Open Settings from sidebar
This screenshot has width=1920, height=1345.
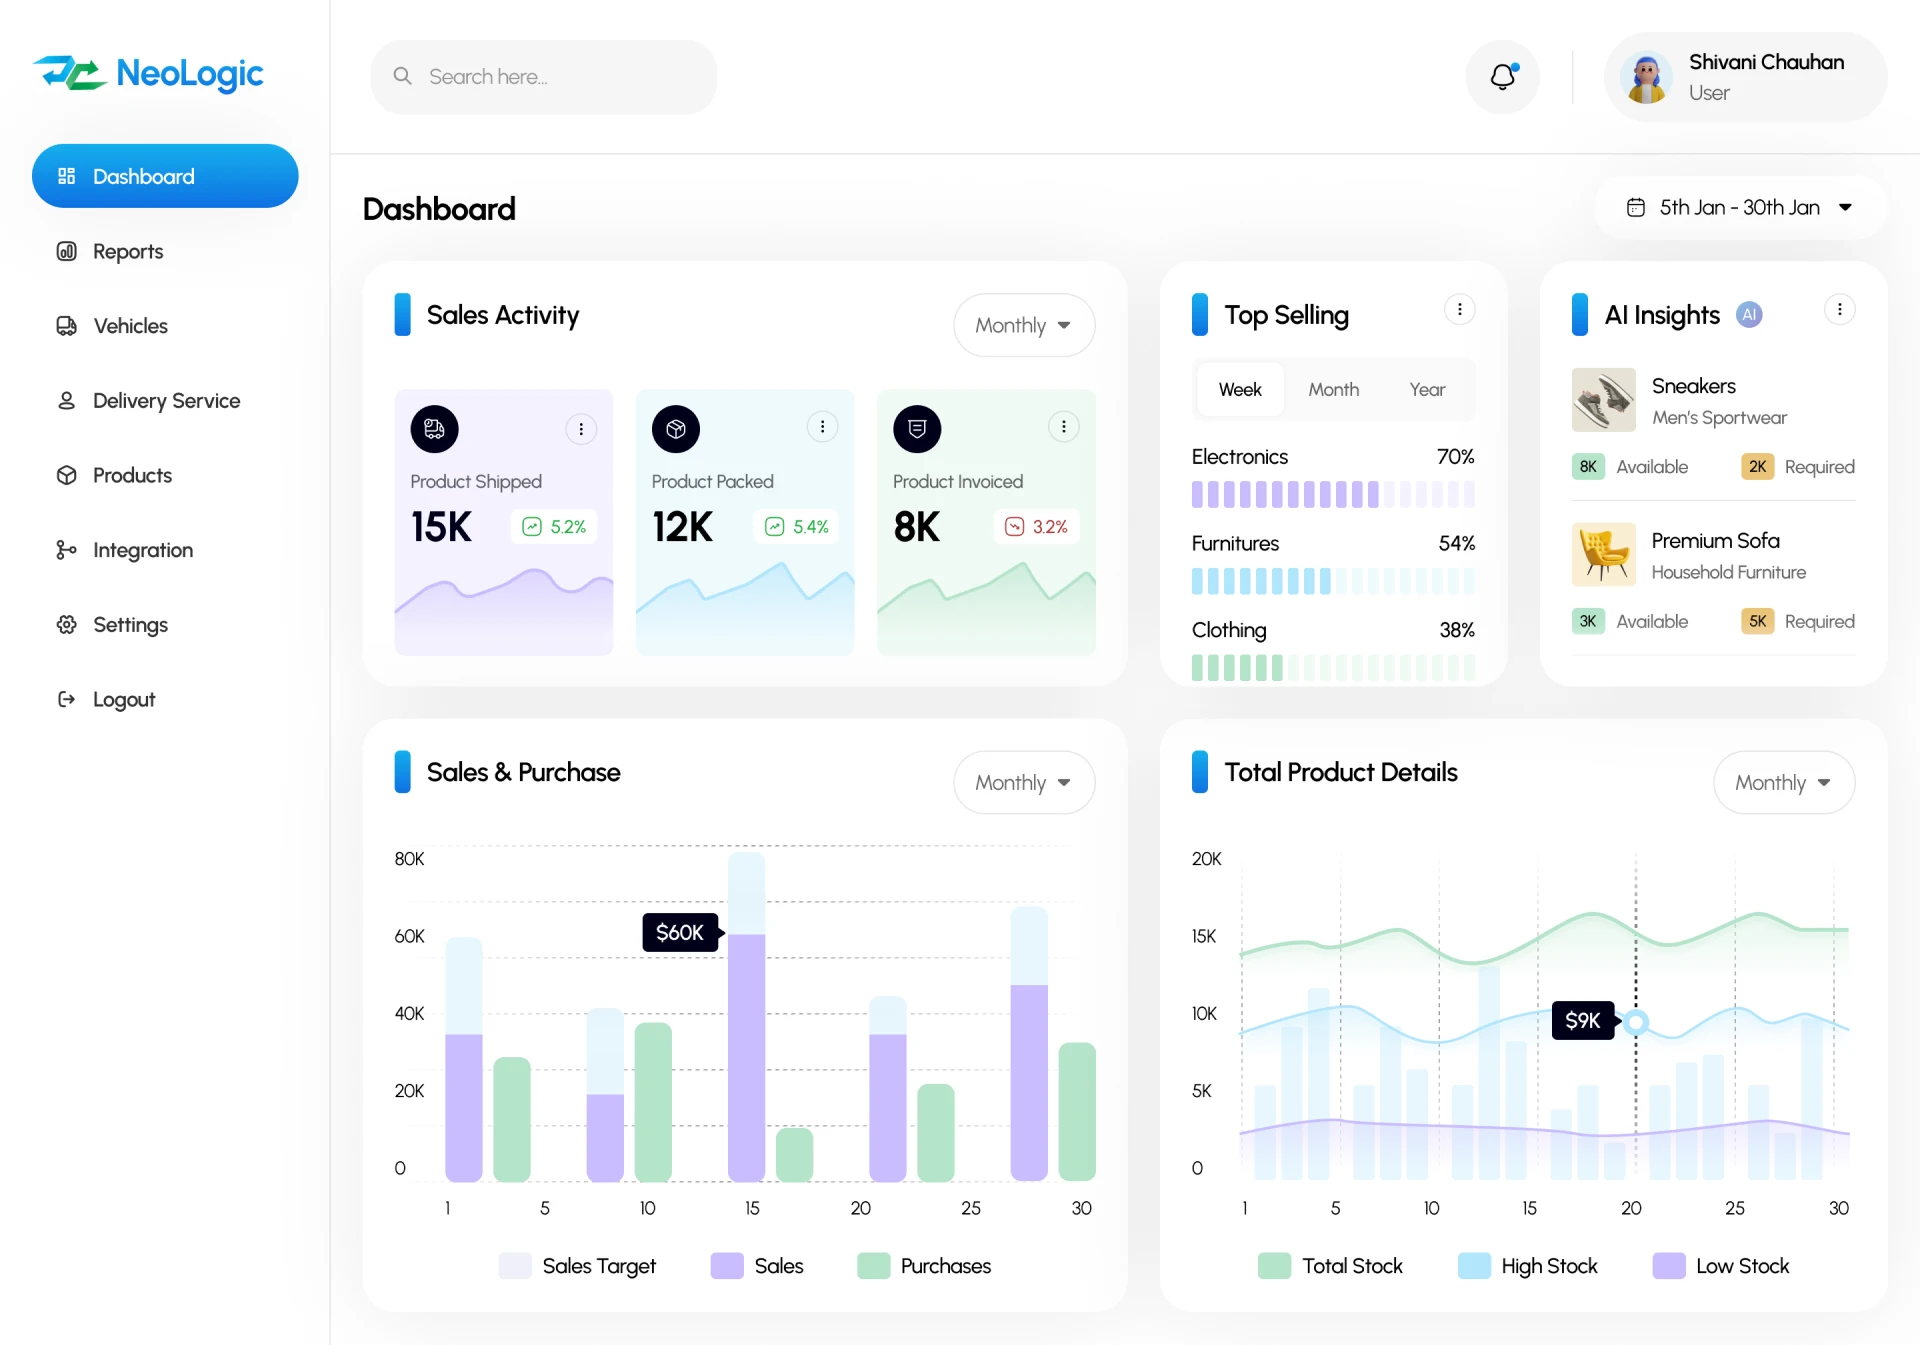[x=130, y=624]
